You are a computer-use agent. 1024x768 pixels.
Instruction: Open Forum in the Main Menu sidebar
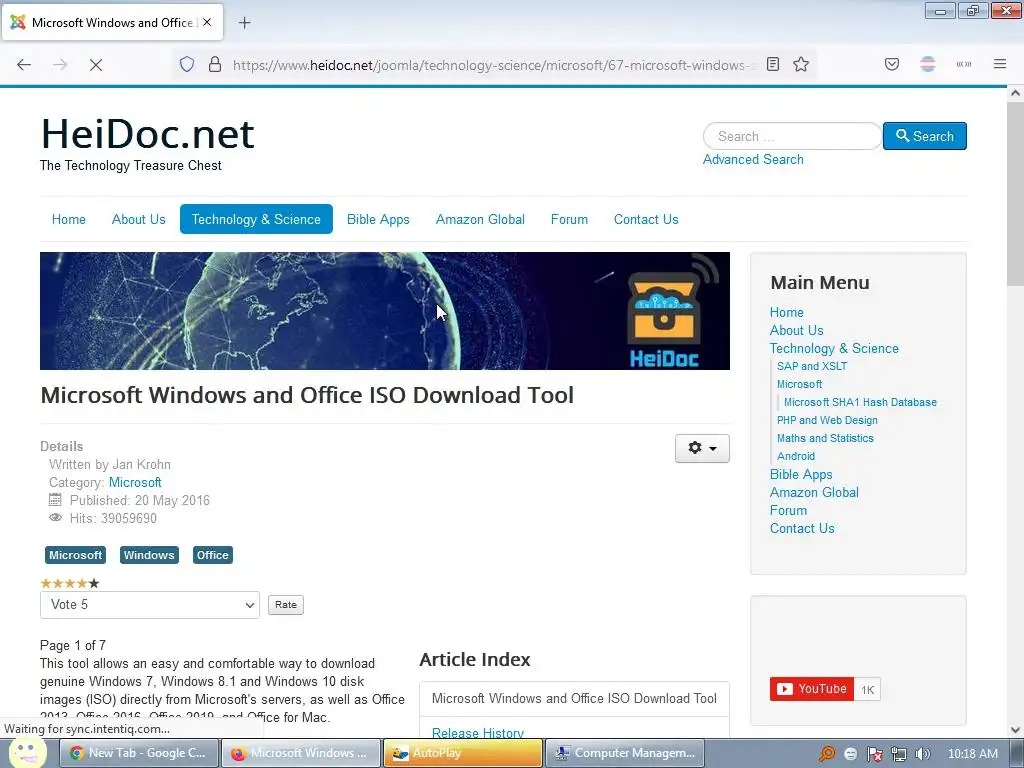pyautogui.click(x=788, y=510)
